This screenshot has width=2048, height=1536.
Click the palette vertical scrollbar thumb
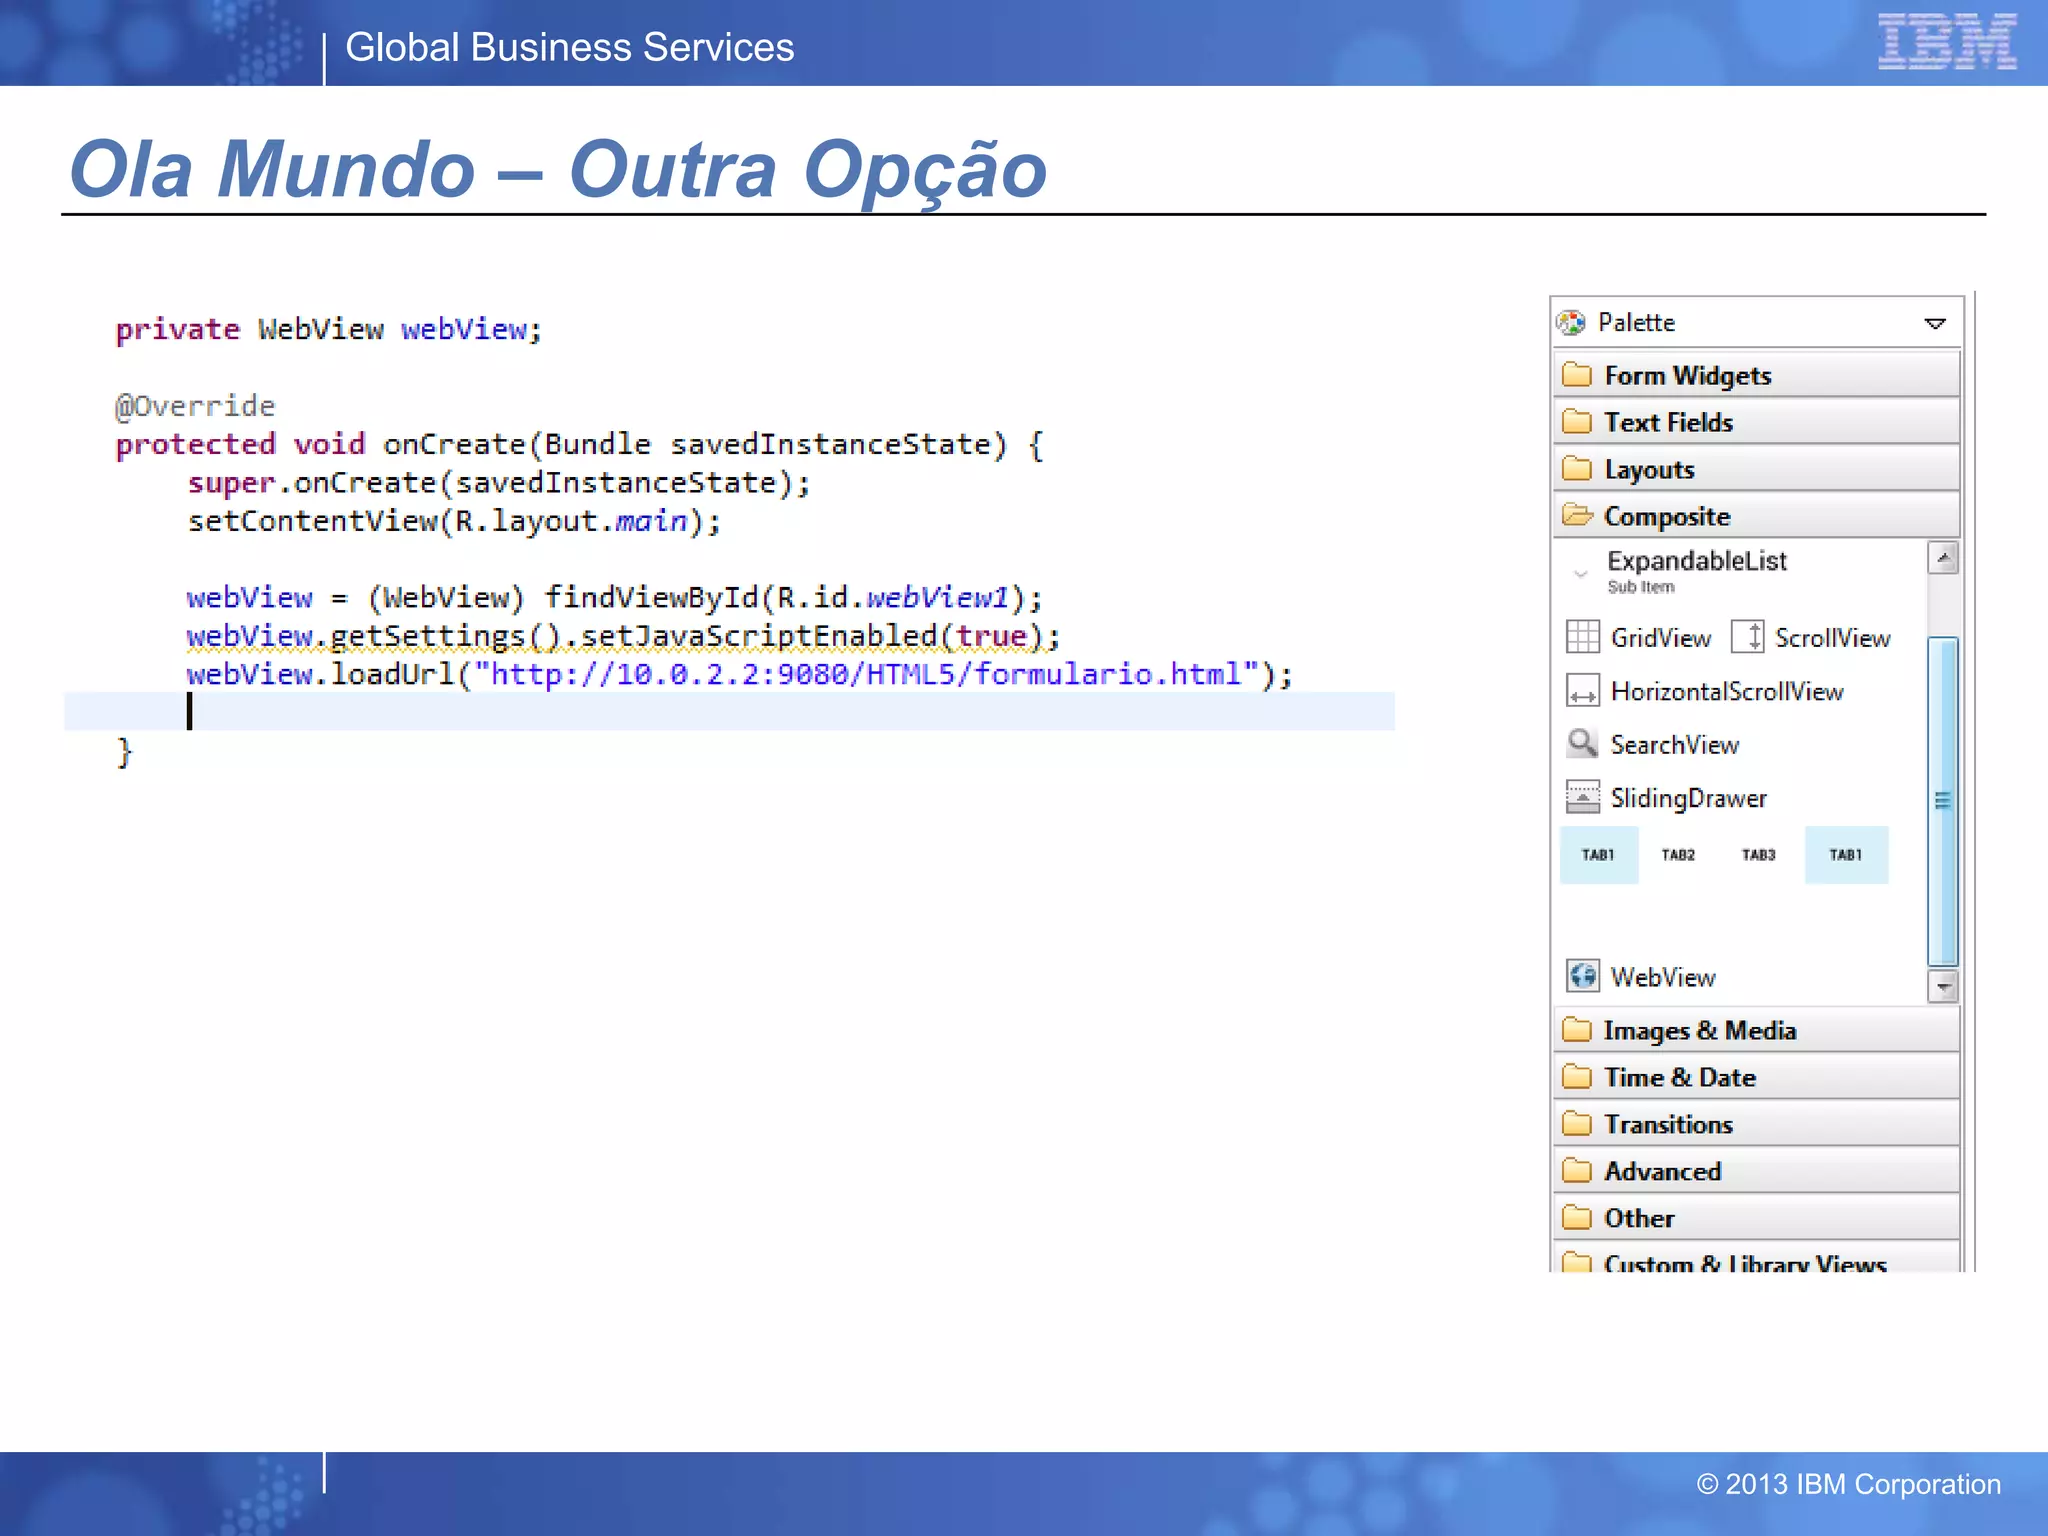coord(1942,800)
